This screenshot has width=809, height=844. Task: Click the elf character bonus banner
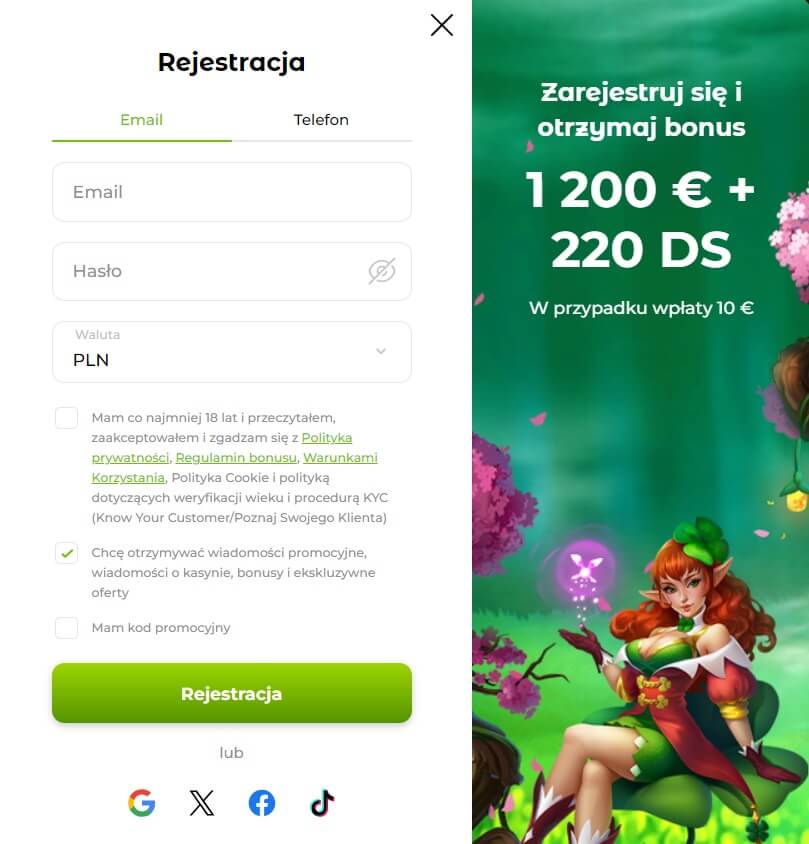[641, 422]
